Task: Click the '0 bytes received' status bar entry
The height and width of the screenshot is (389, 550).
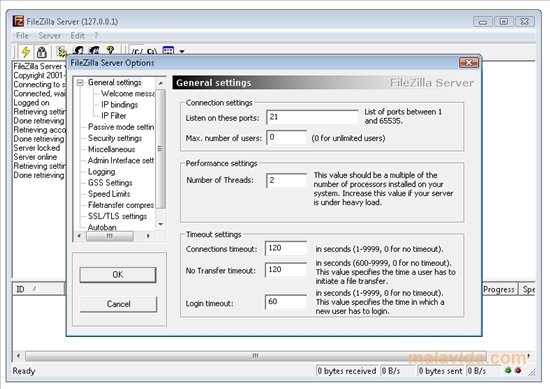Action: 347,371
